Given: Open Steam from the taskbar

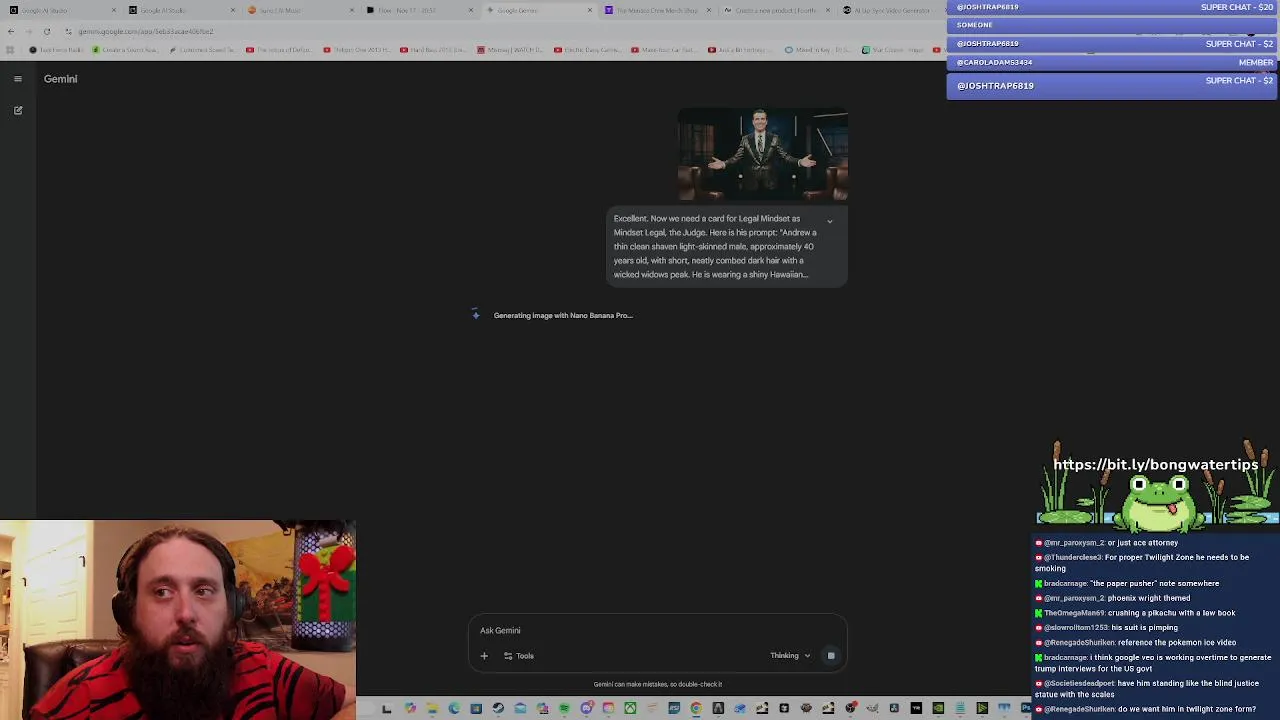Looking at the screenshot, I should tap(498, 709).
